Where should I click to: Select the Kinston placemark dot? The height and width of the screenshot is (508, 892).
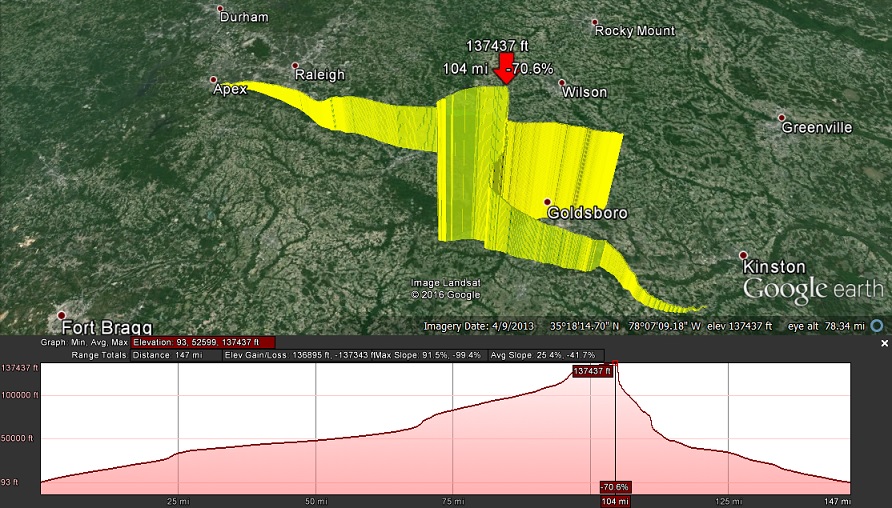click(x=743, y=255)
